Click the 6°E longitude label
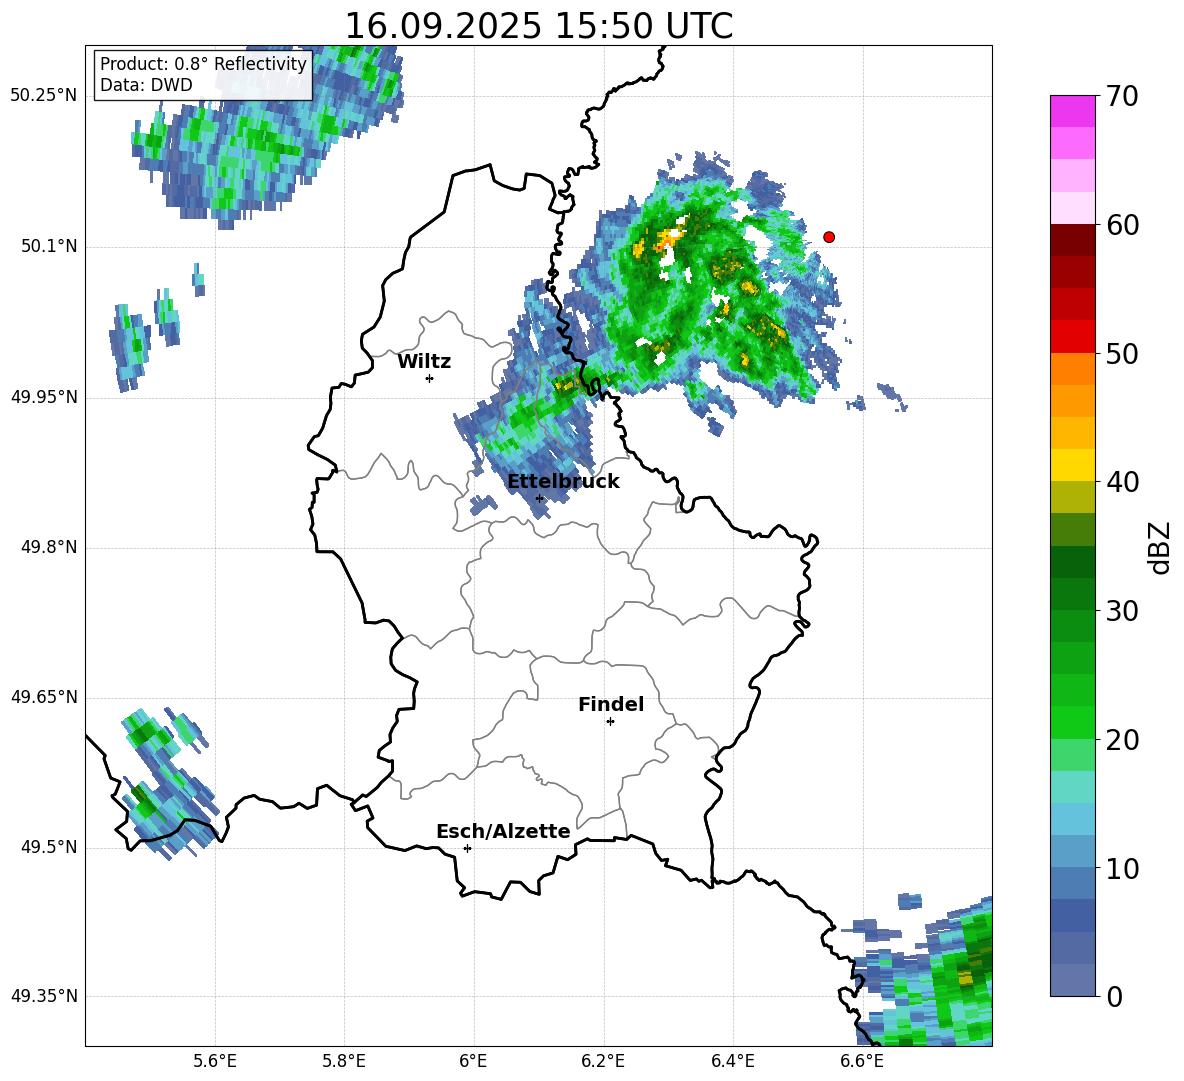This screenshot has height=1081, width=1184. click(x=473, y=1061)
